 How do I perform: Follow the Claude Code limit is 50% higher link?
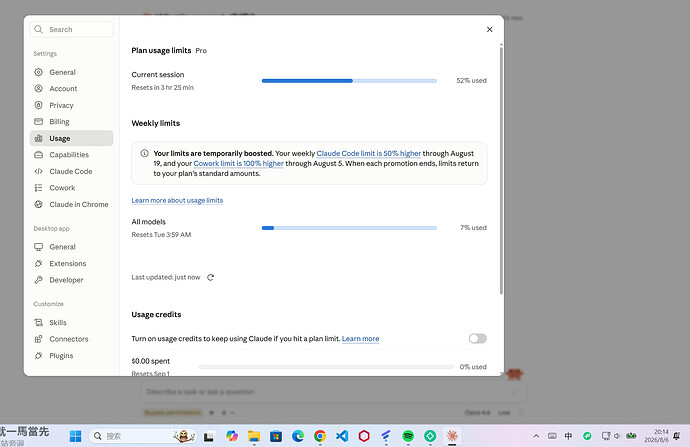(369, 153)
